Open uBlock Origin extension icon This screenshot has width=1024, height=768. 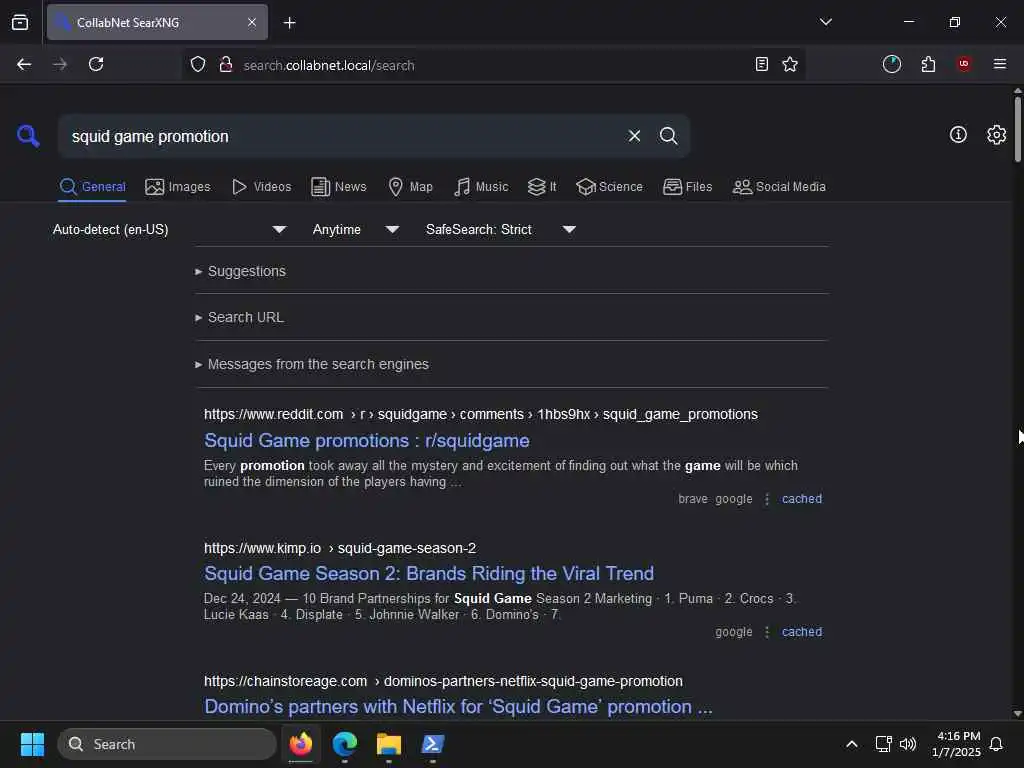coord(964,64)
